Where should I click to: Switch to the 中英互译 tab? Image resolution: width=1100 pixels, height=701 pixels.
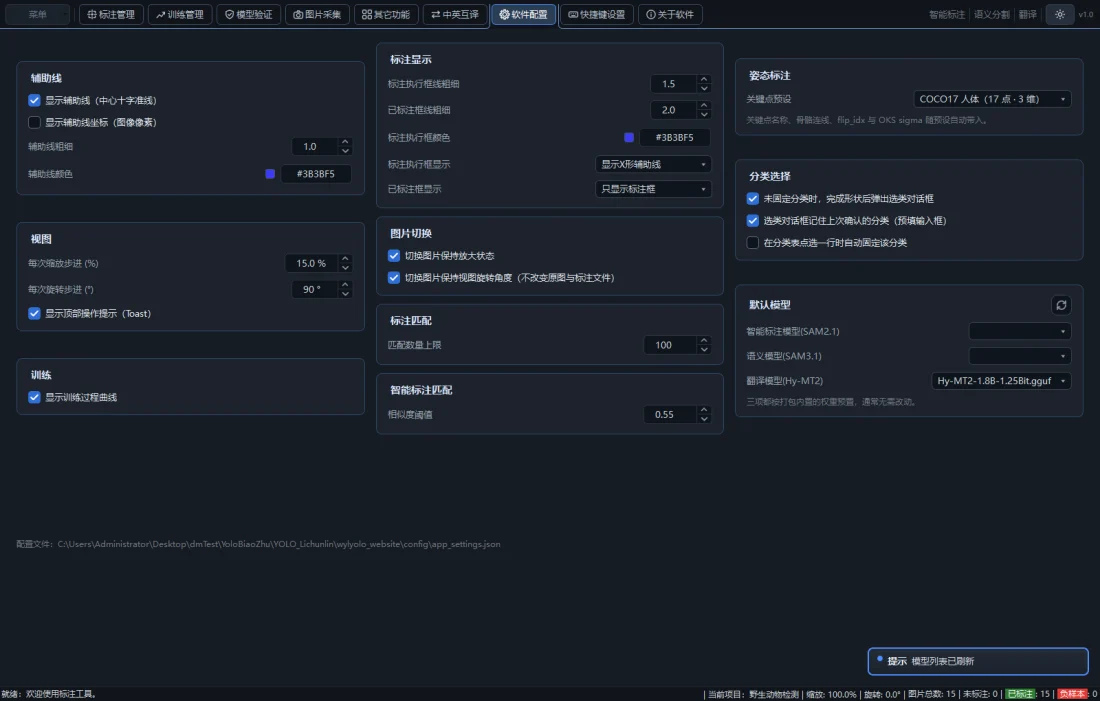[x=455, y=14]
